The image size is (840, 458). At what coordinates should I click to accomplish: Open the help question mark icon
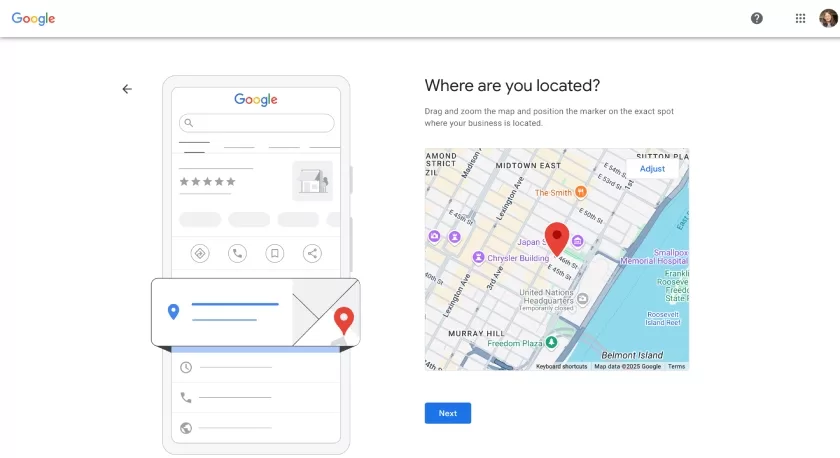pyautogui.click(x=756, y=18)
